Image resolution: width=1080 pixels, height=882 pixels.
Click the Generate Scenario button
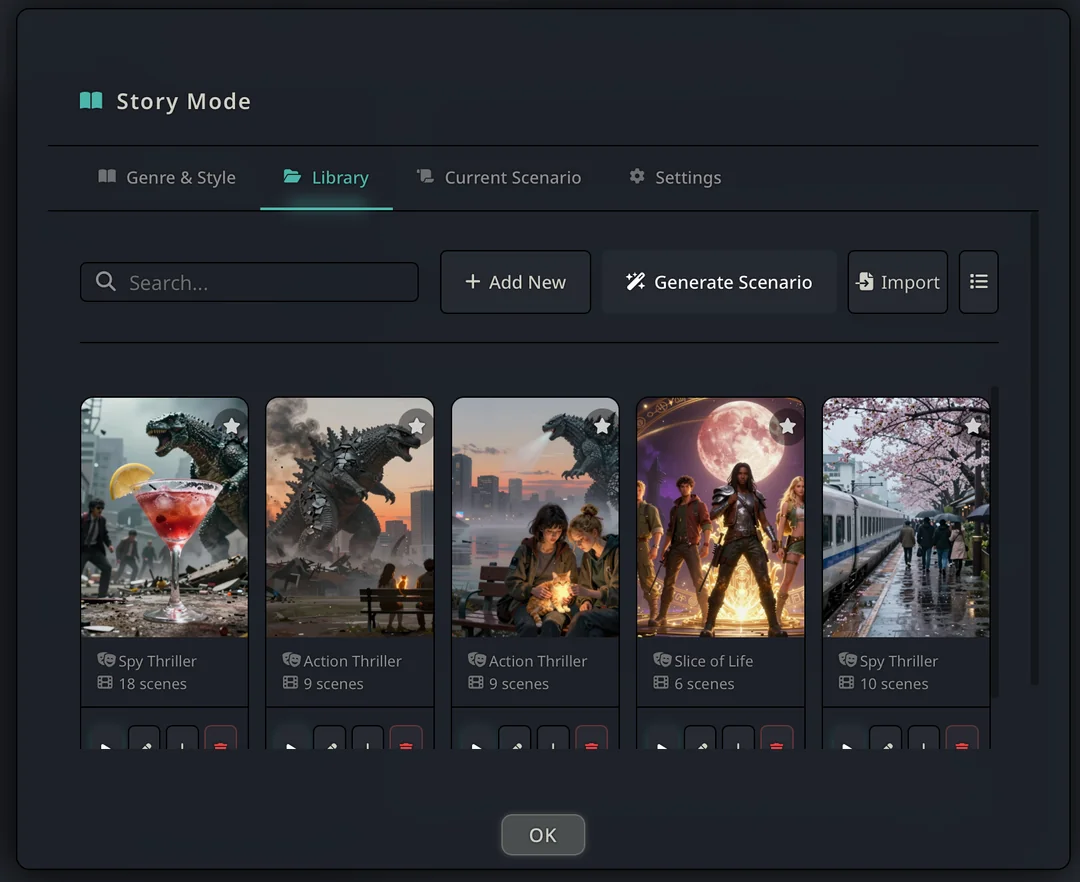[x=719, y=282]
